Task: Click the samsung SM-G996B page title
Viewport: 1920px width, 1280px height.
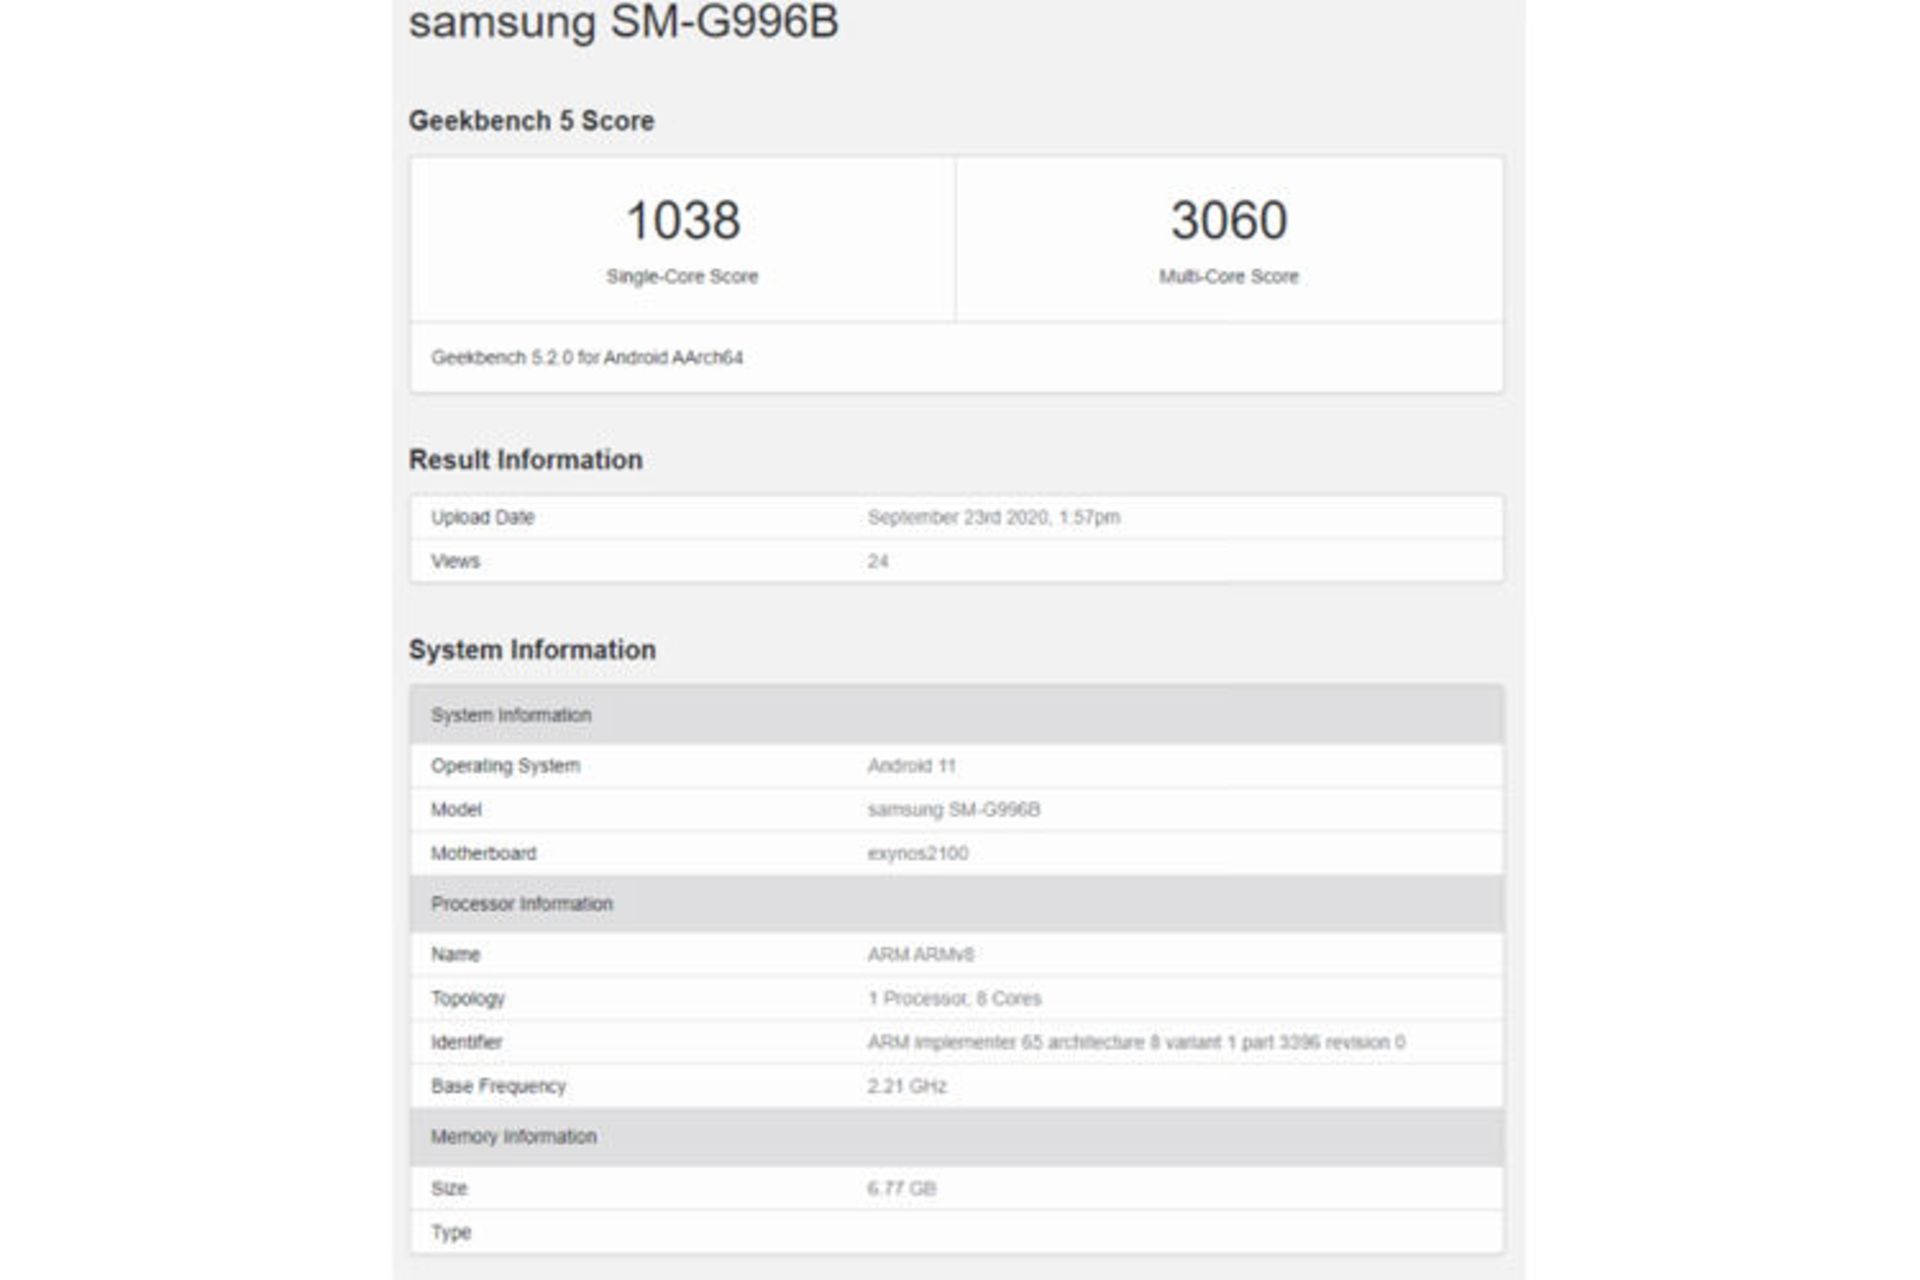Action: tap(623, 22)
